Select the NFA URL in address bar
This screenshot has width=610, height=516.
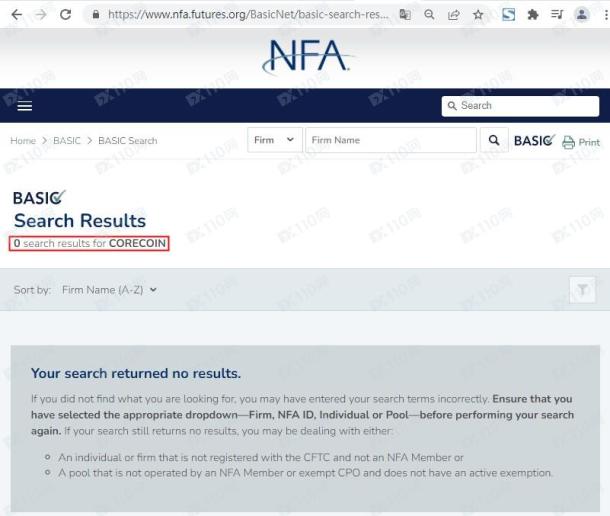click(x=248, y=15)
